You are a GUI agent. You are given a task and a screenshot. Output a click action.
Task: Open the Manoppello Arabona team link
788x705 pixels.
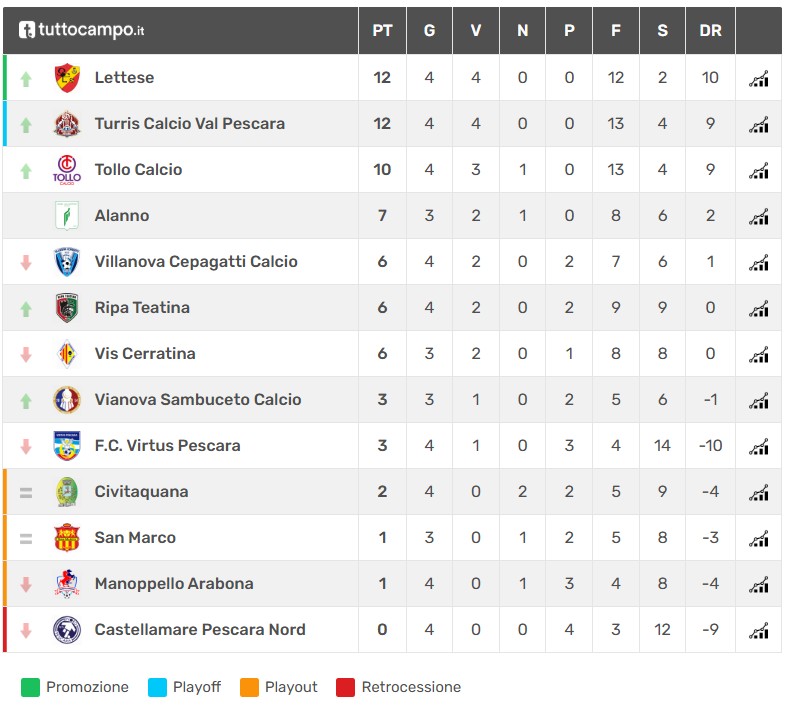(x=174, y=584)
